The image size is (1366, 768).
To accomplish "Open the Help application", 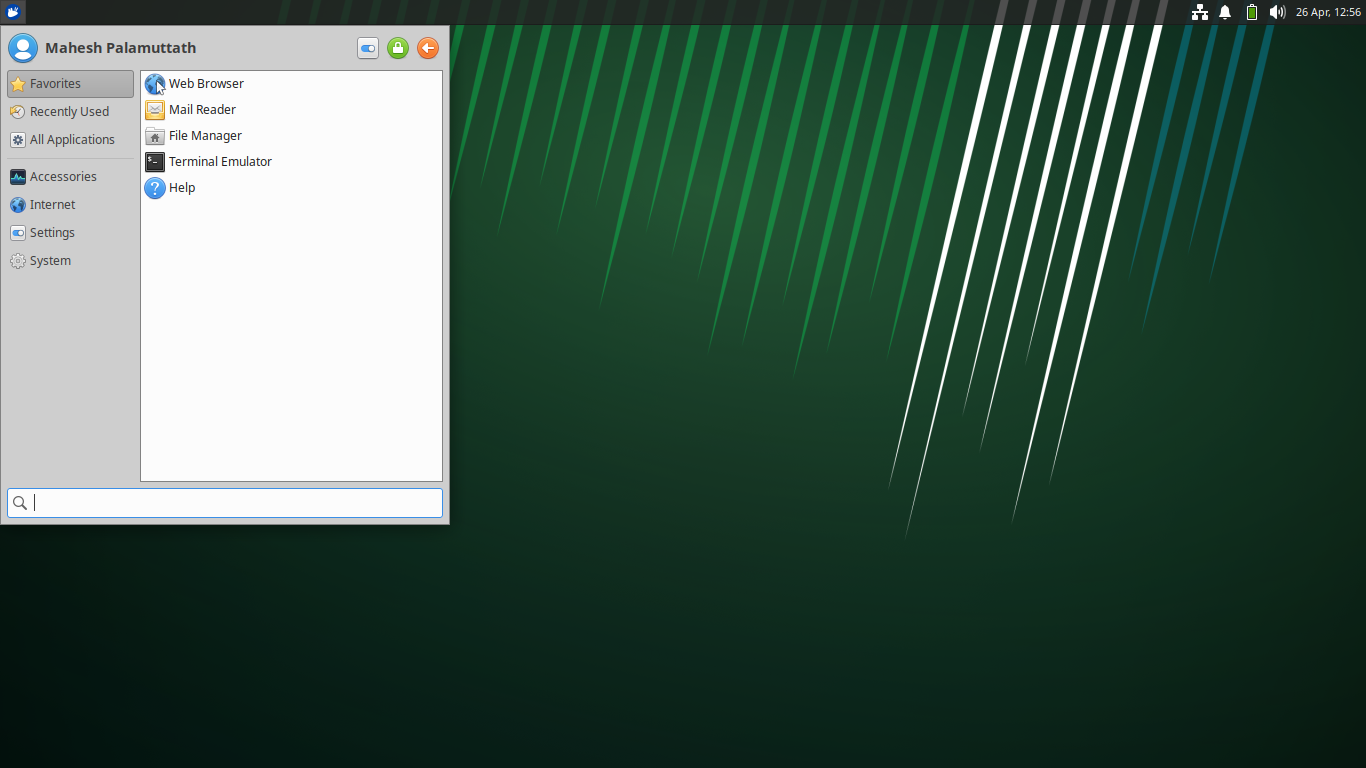I will [182, 187].
